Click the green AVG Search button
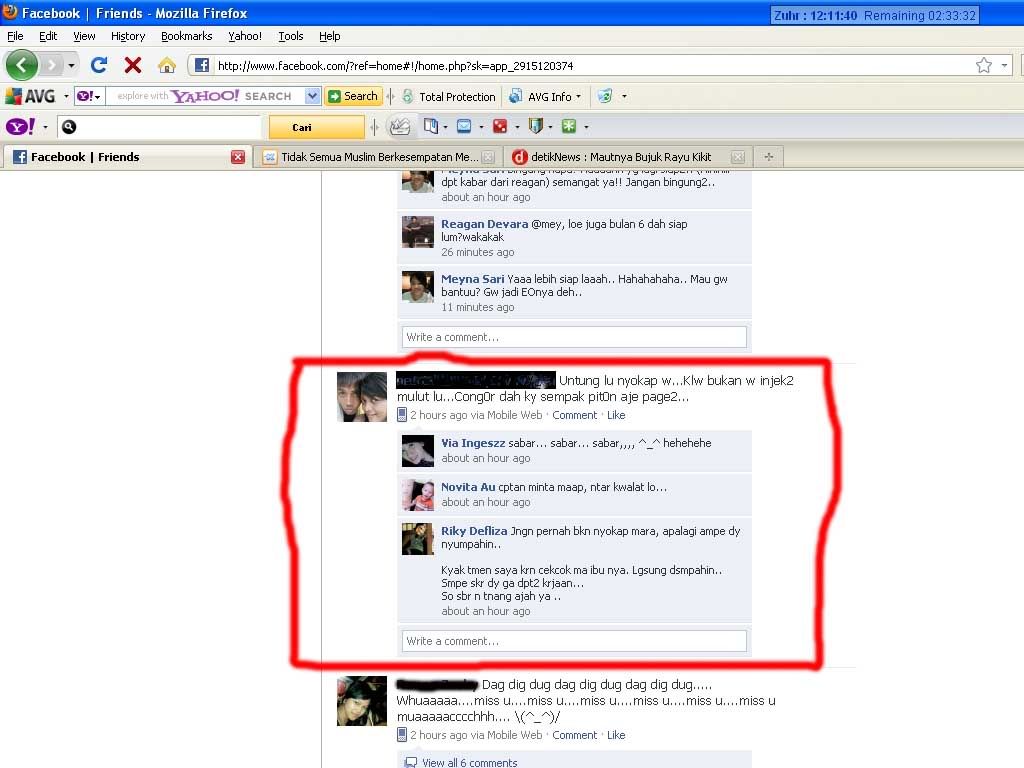Viewport: 1024px width, 768px height. coord(353,96)
